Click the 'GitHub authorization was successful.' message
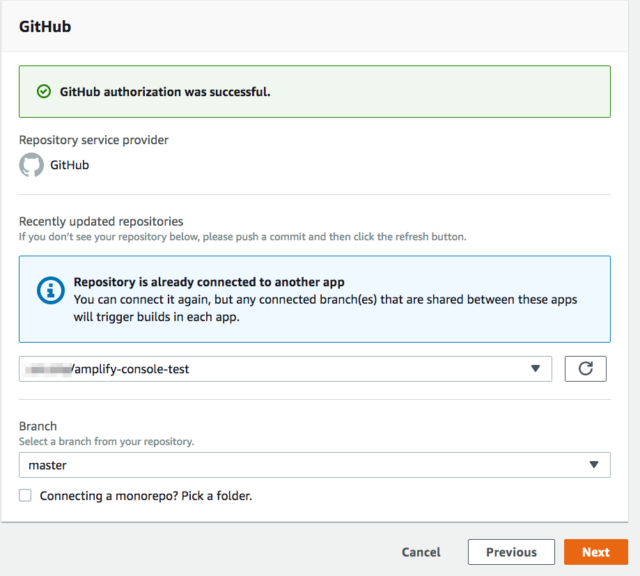The image size is (640, 576). click(165, 92)
